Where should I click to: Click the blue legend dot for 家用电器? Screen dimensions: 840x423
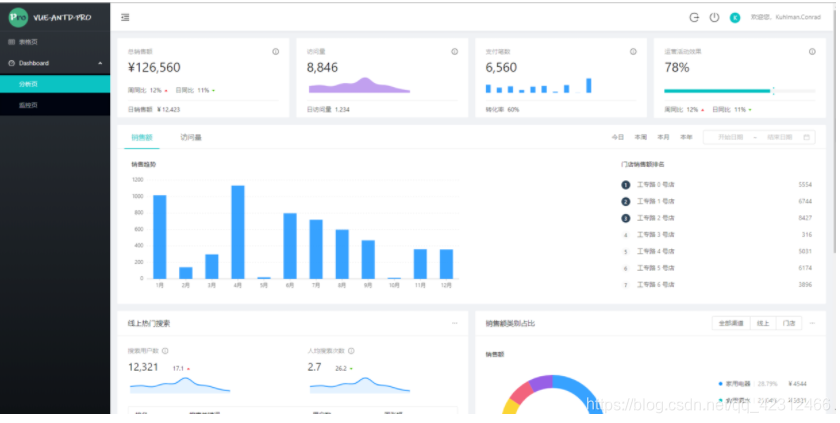click(x=721, y=384)
